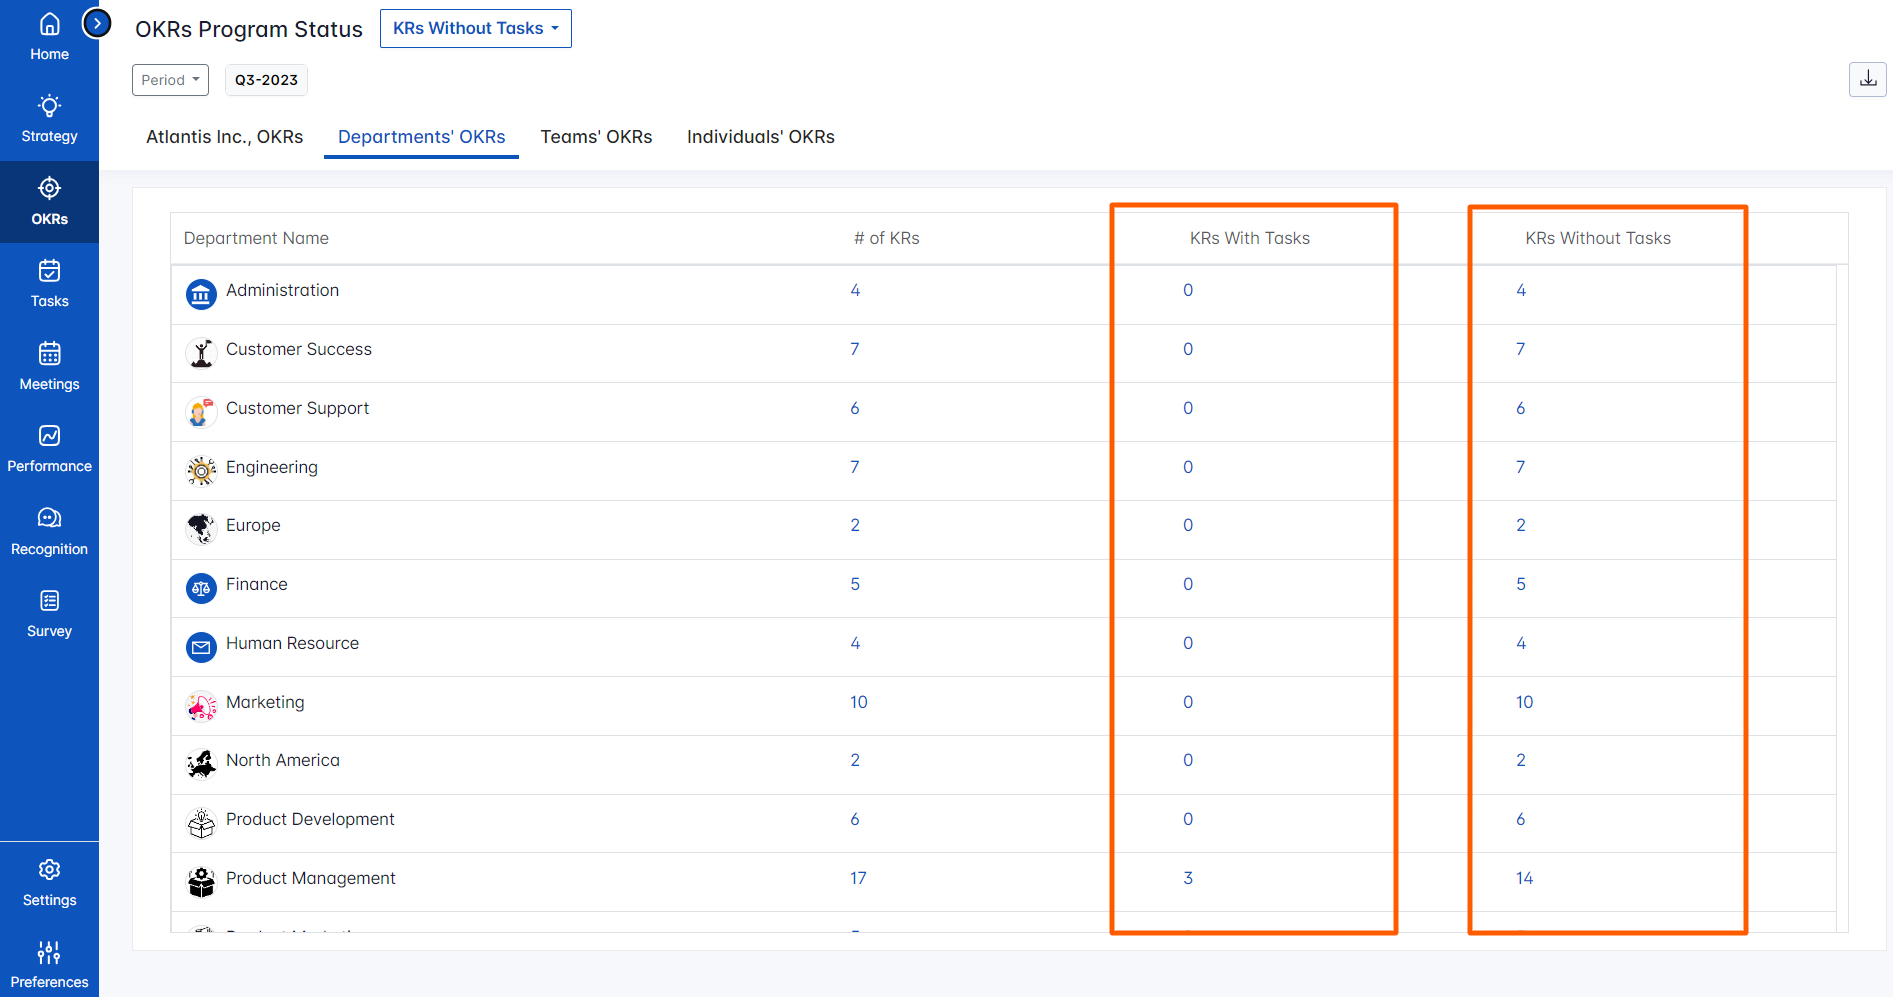The height and width of the screenshot is (997, 1893).
Task: Expand the sidebar with arrow button
Action: point(97,22)
